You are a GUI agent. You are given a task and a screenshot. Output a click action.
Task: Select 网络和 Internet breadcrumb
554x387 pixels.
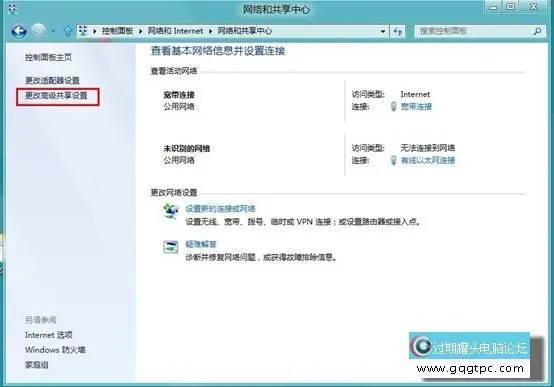tap(175, 31)
